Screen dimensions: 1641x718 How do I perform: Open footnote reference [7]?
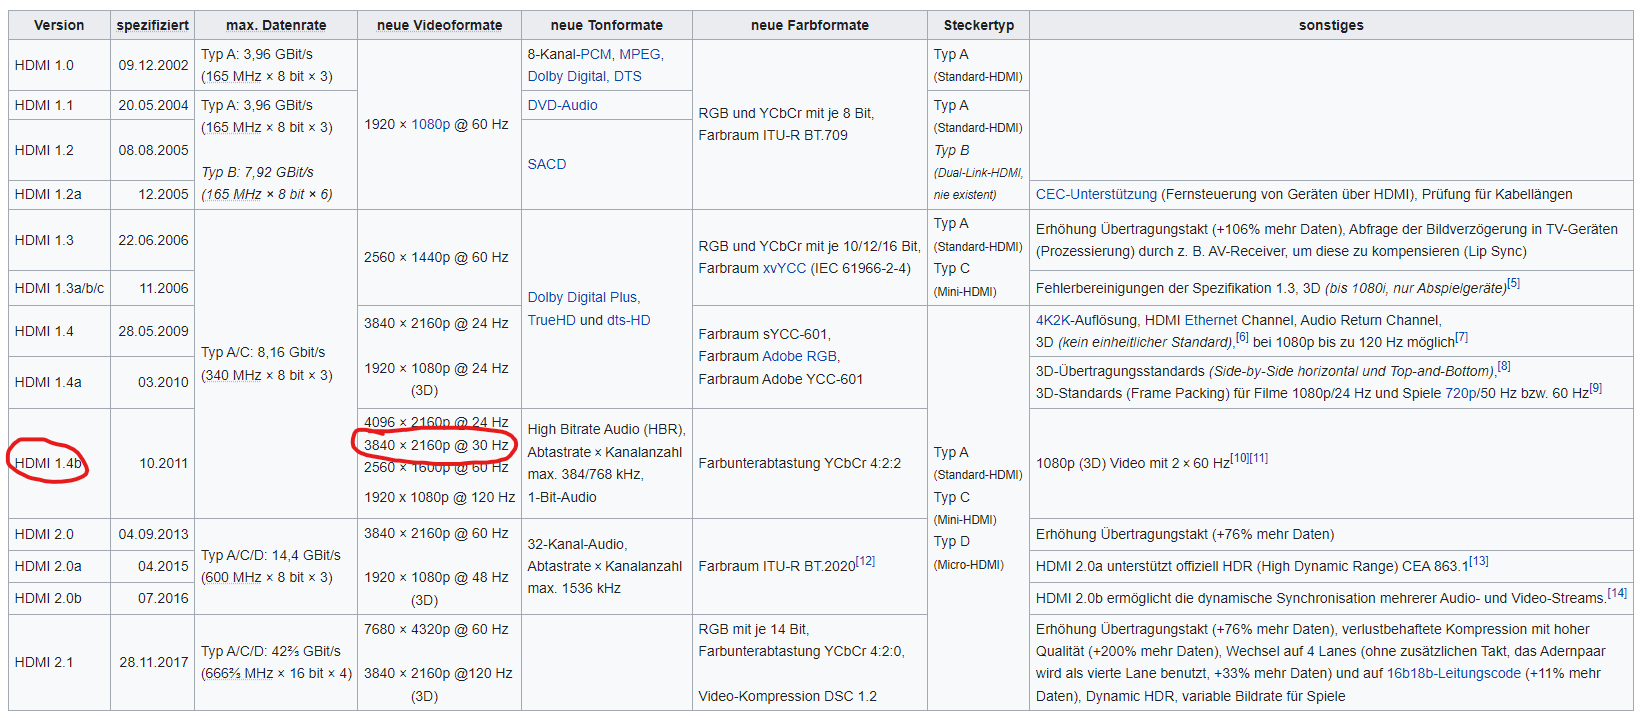tap(1461, 337)
